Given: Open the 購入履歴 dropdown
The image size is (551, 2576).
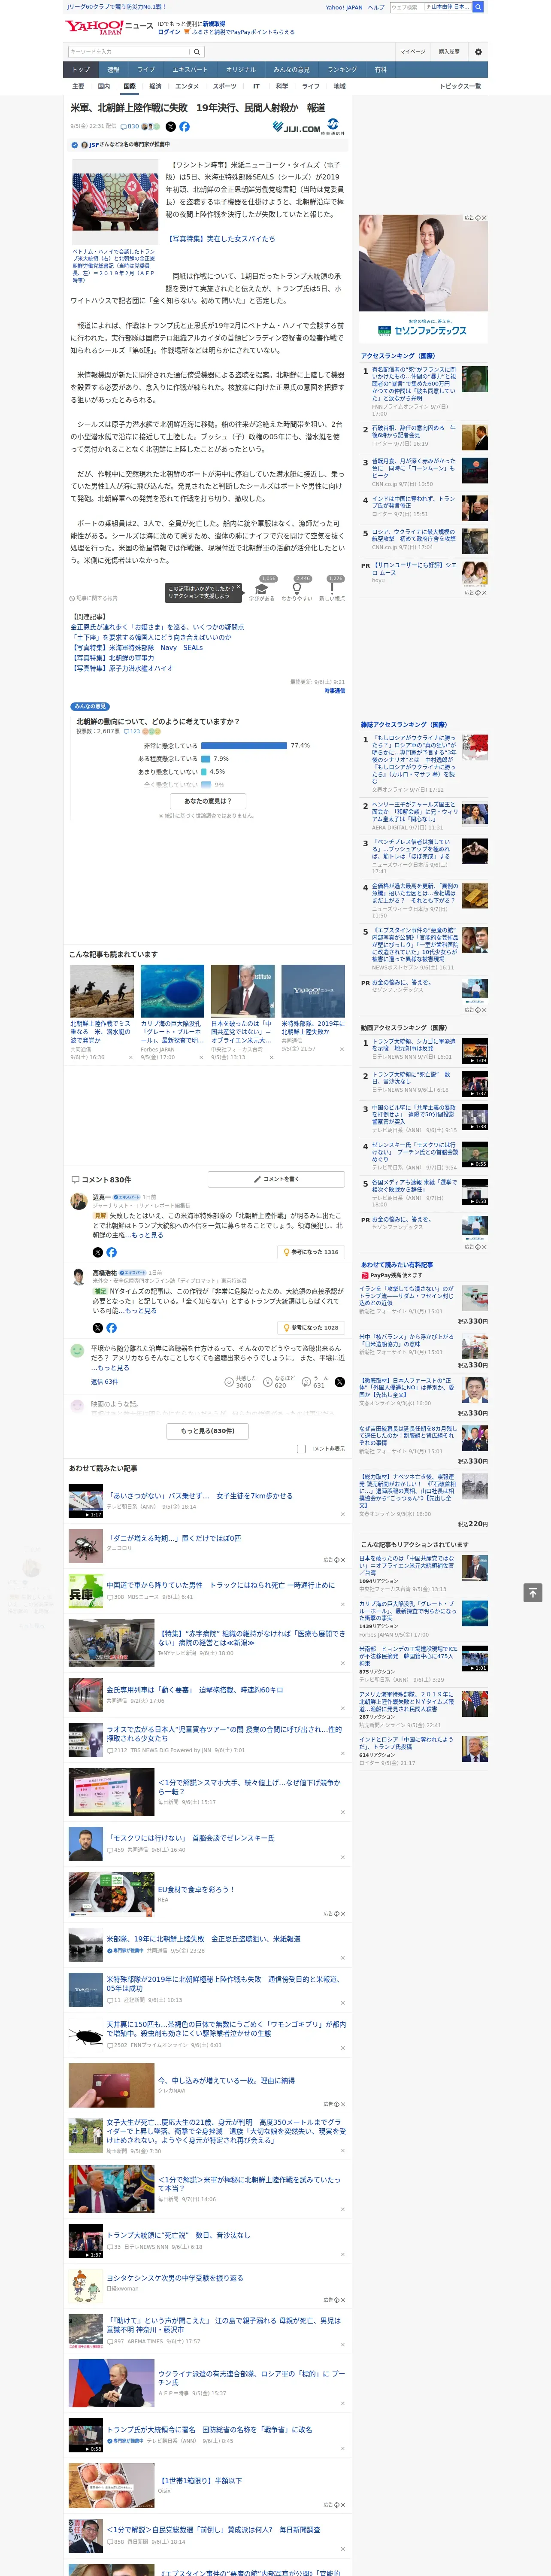Looking at the screenshot, I should pyautogui.click(x=449, y=51).
